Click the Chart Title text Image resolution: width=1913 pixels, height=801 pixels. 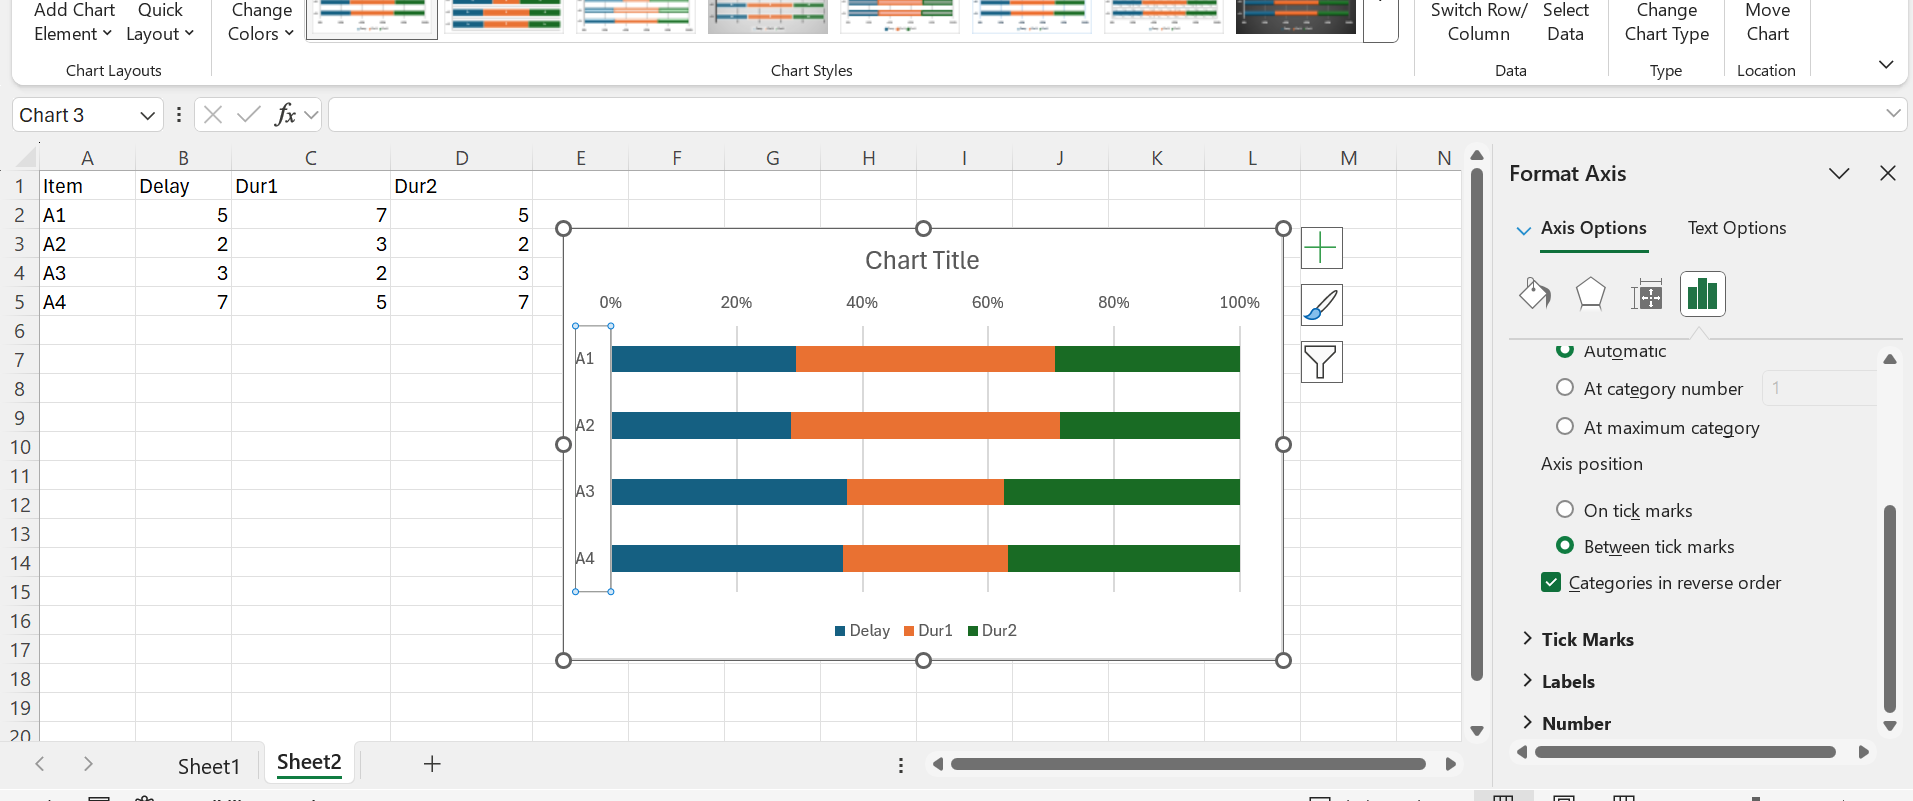(x=922, y=260)
